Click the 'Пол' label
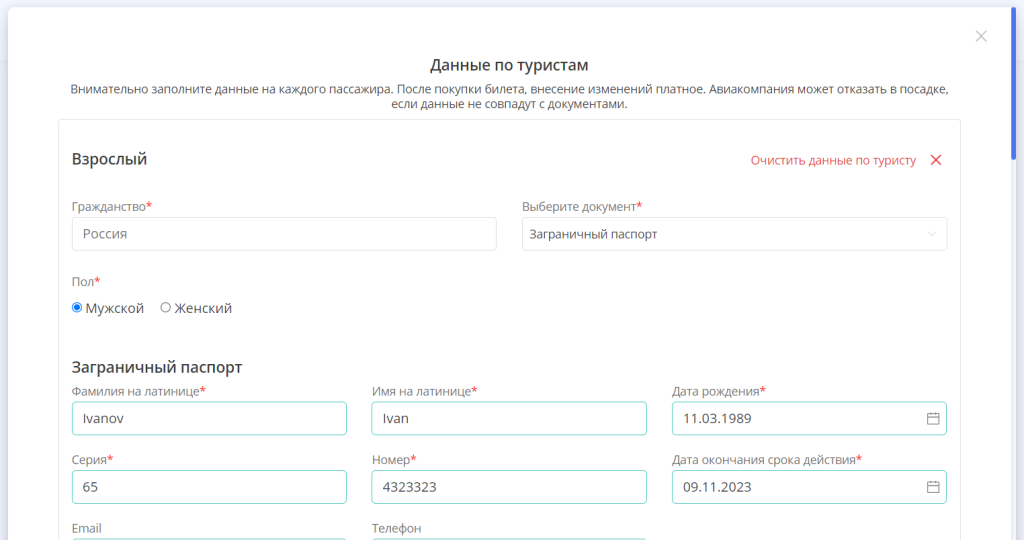Viewport: 1024px width, 540px height. (83, 281)
